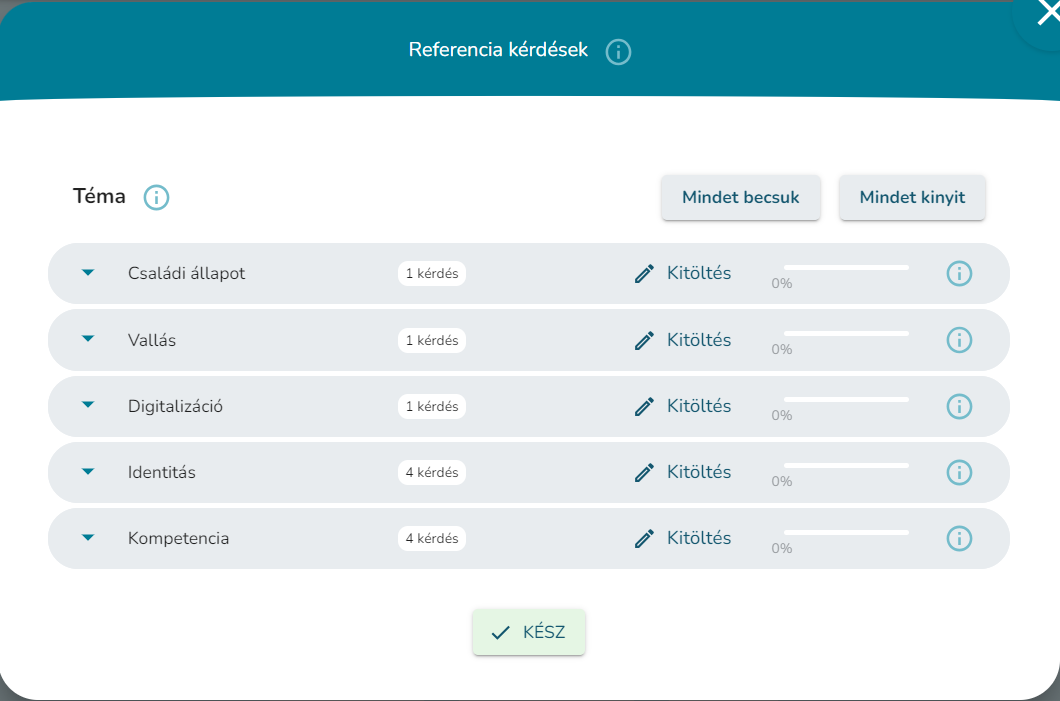The width and height of the screenshot is (1060, 701).
Task: Click info icon next to Referencia kérdések title
Action: pyautogui.click(x=618, y=52)
